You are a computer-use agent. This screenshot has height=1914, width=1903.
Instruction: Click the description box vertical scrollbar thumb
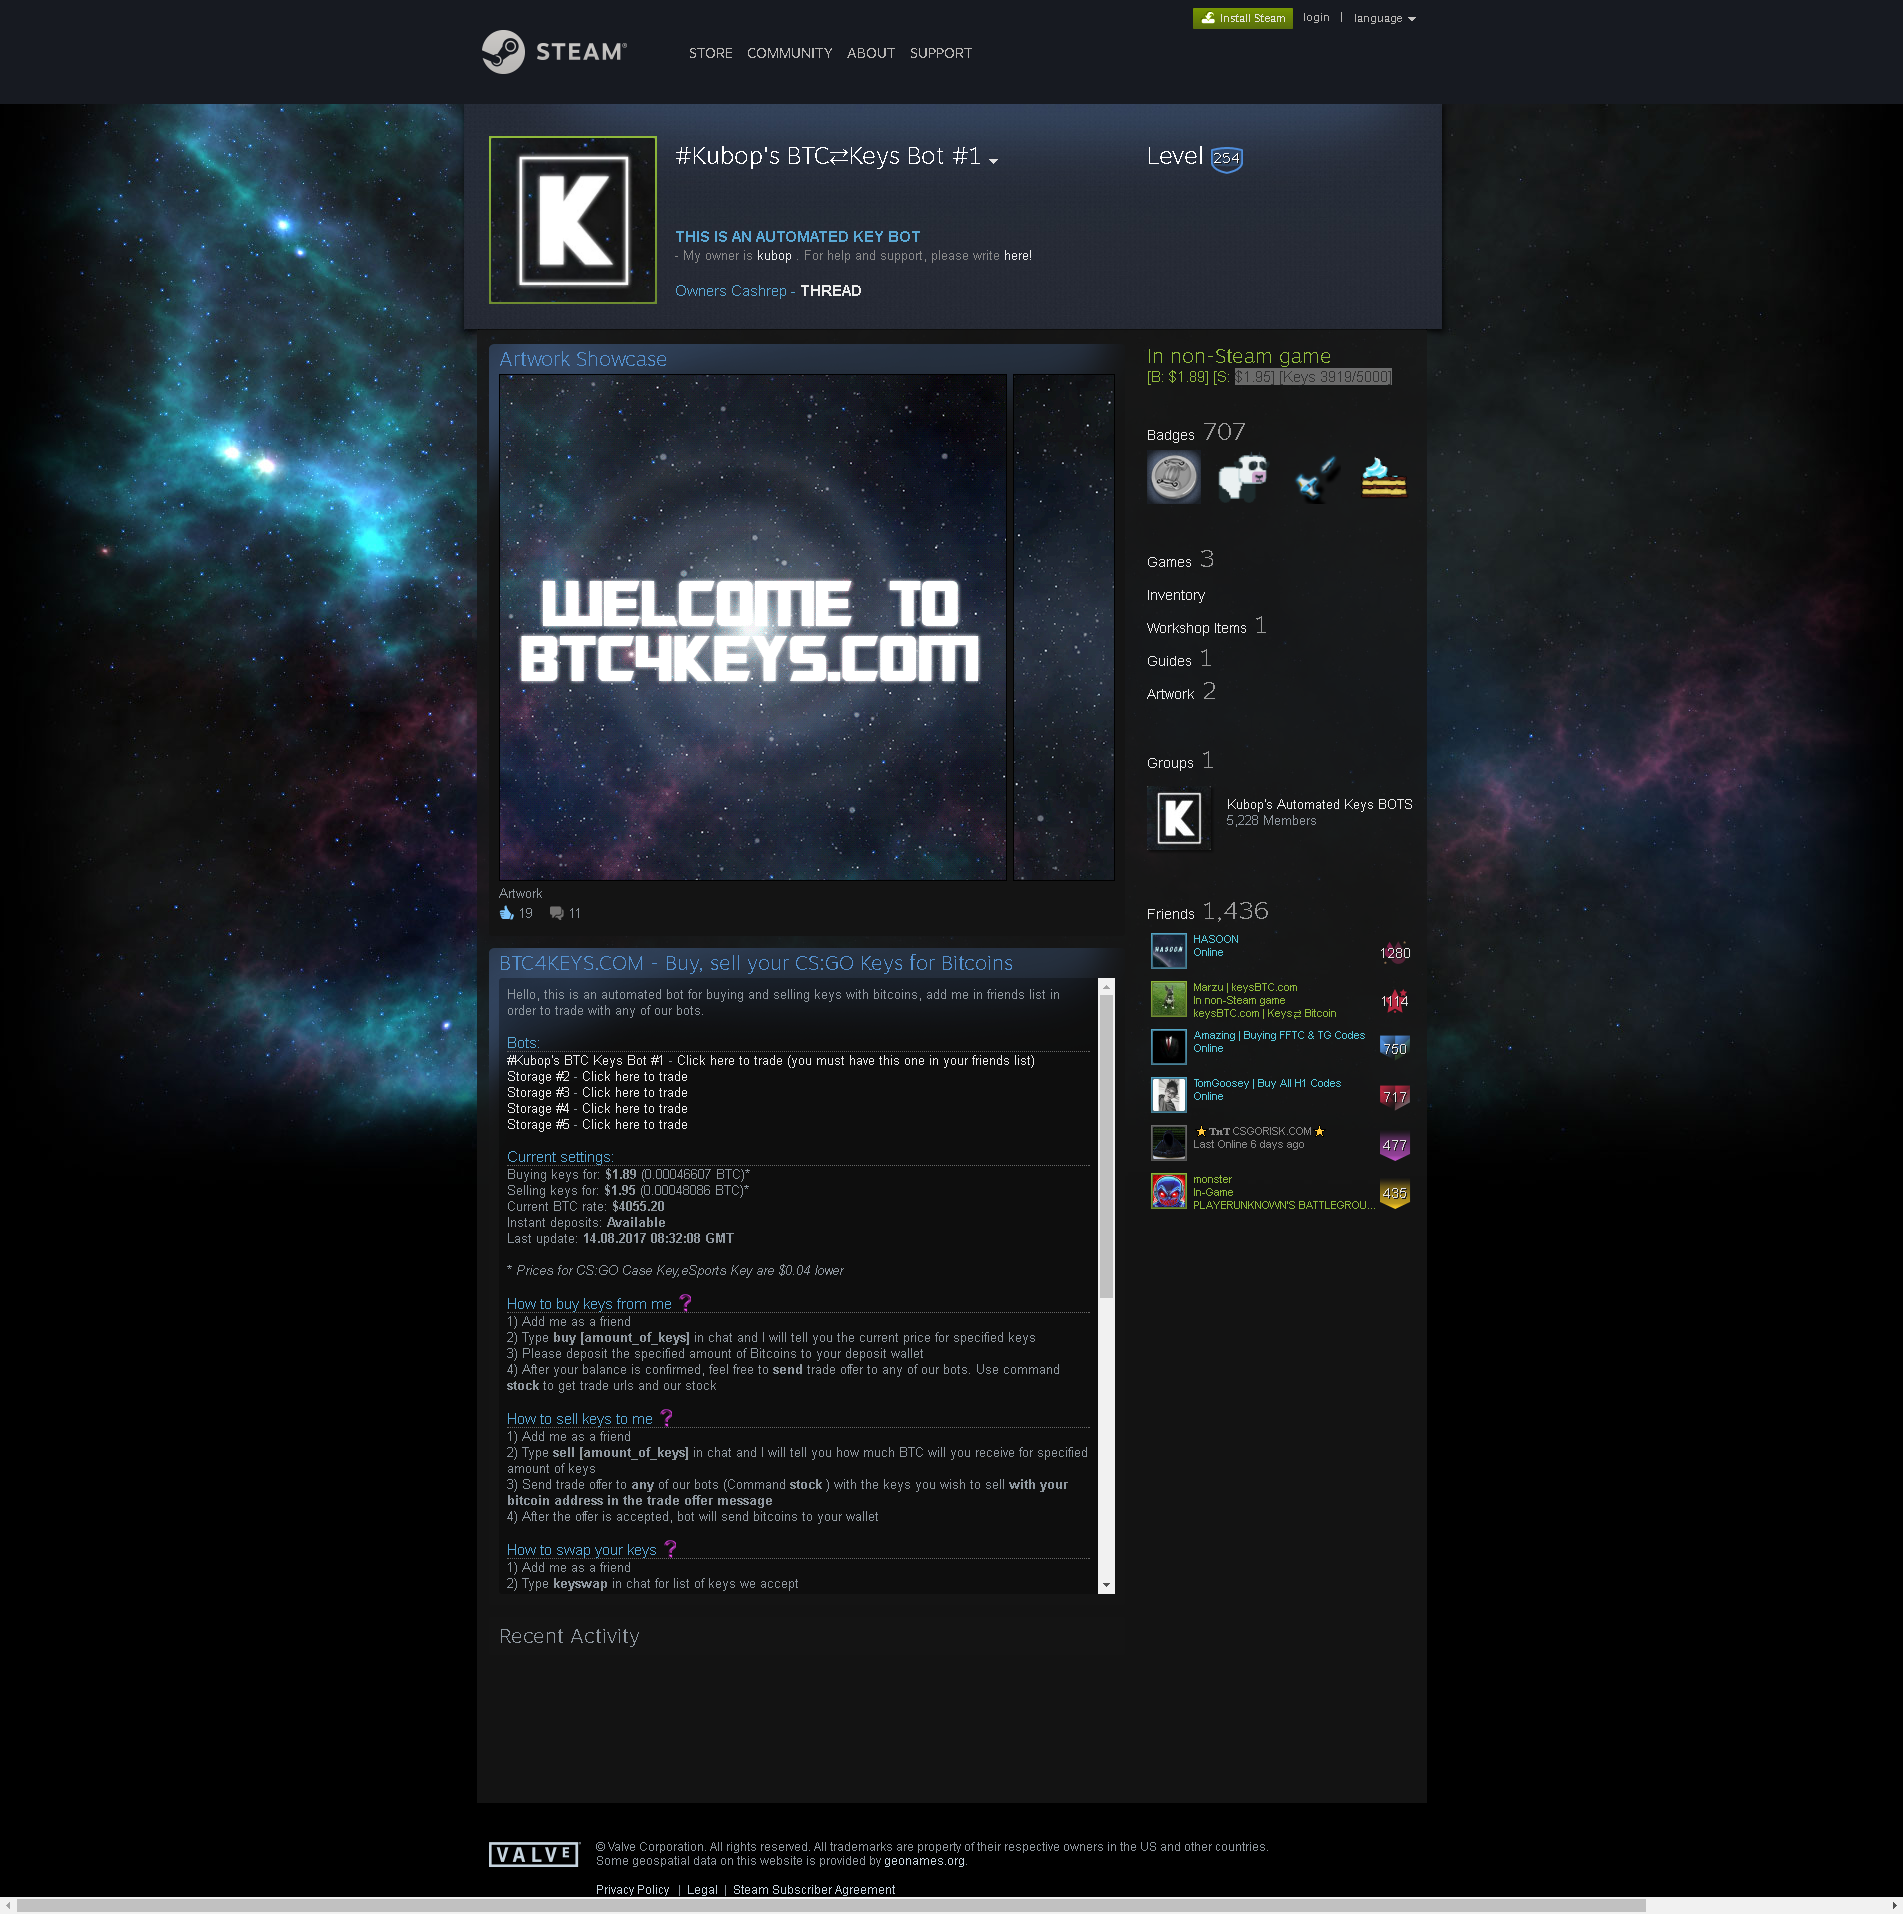pos(1106,1147)
